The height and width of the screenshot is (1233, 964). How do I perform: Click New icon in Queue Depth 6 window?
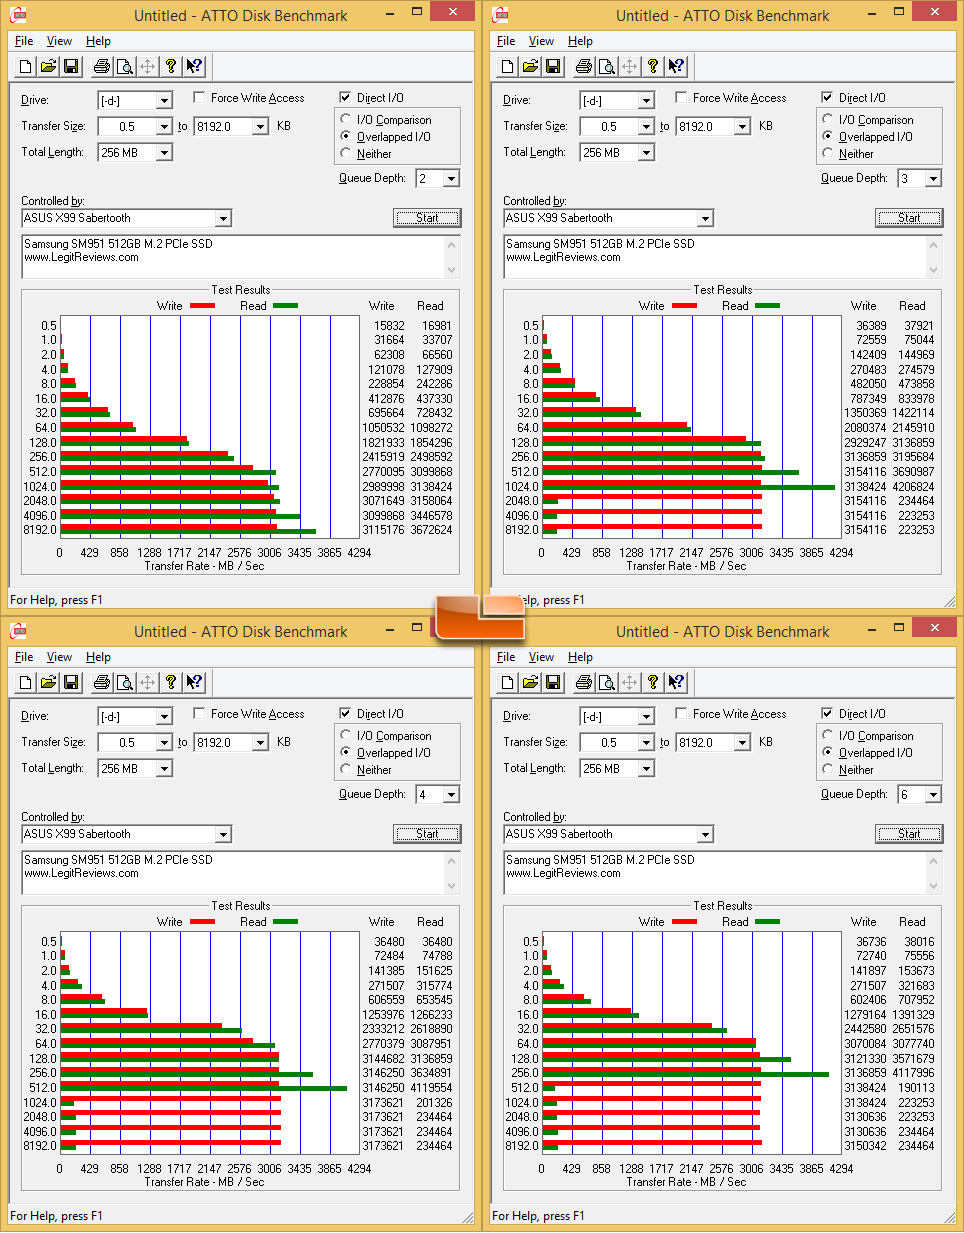[x=508, y=683]
